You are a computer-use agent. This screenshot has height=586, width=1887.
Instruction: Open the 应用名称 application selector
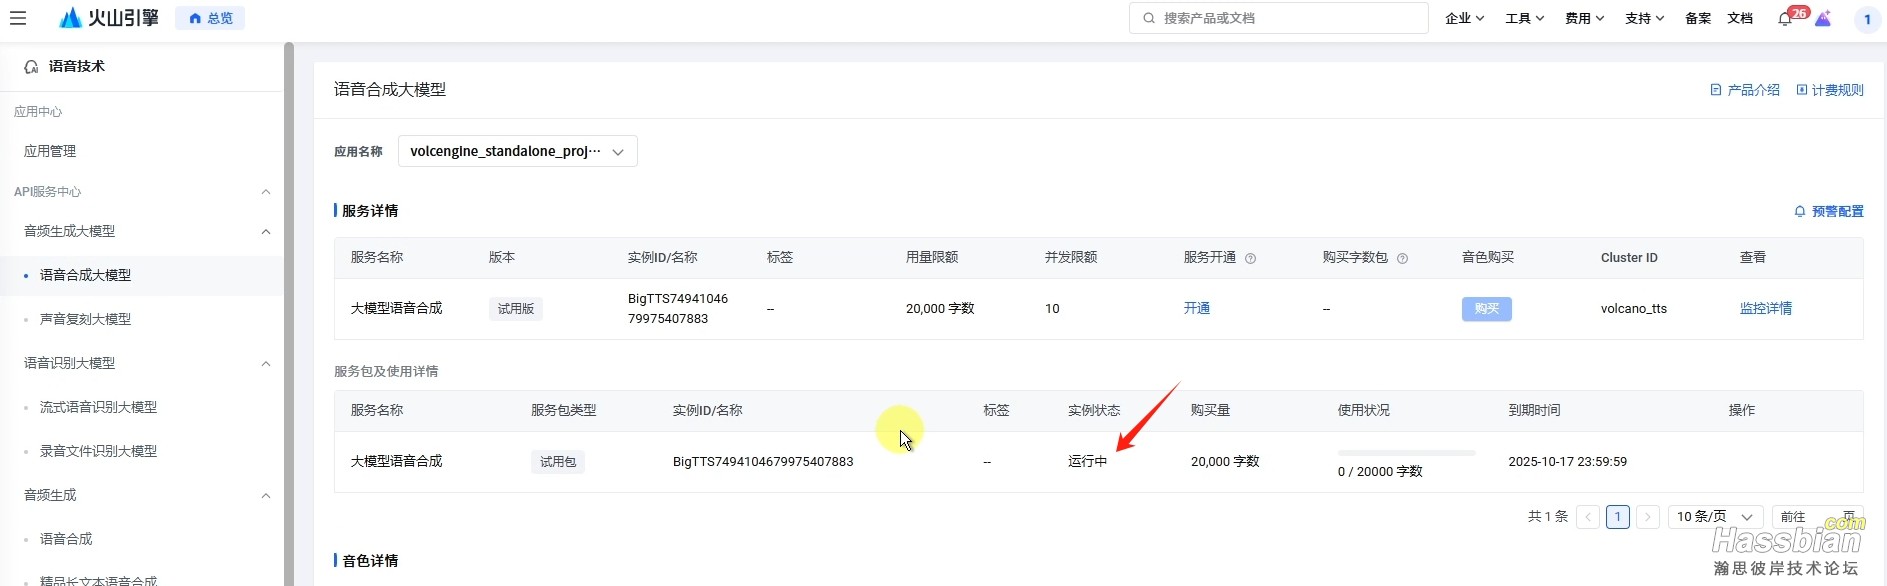tap(517, 151)
